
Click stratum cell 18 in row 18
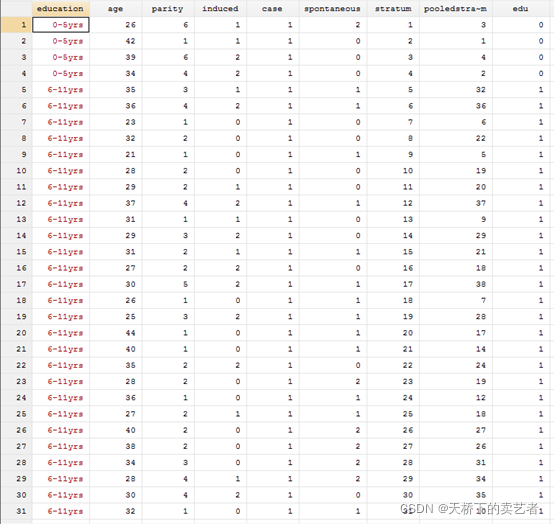pyautogui.click(x=393, y=300)
